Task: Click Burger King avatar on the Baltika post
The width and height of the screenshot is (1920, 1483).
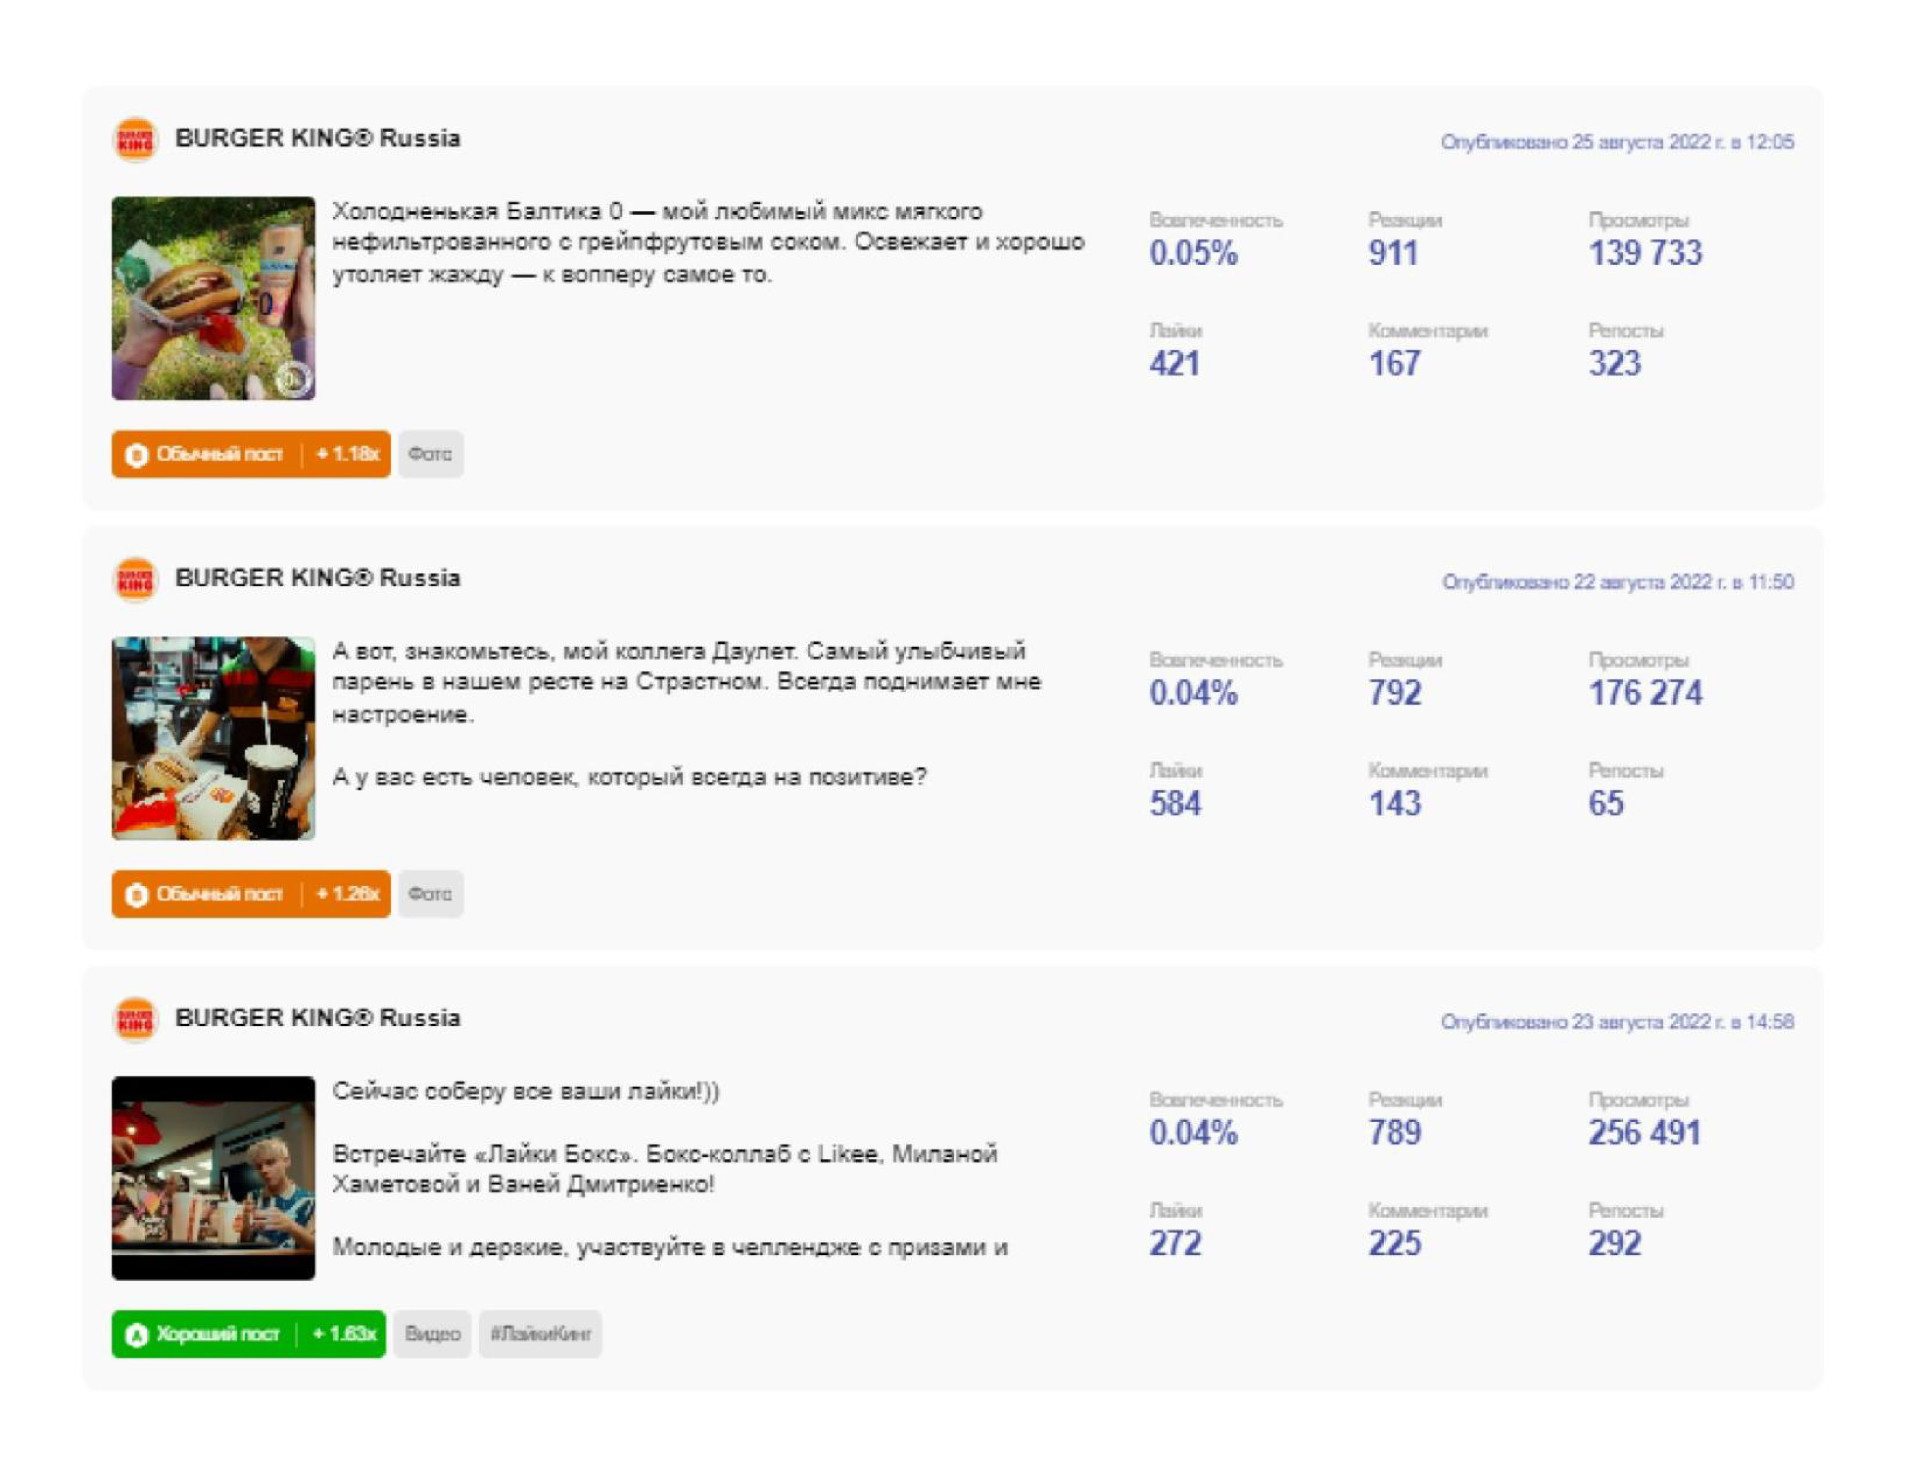Action: tap(135, 139)
